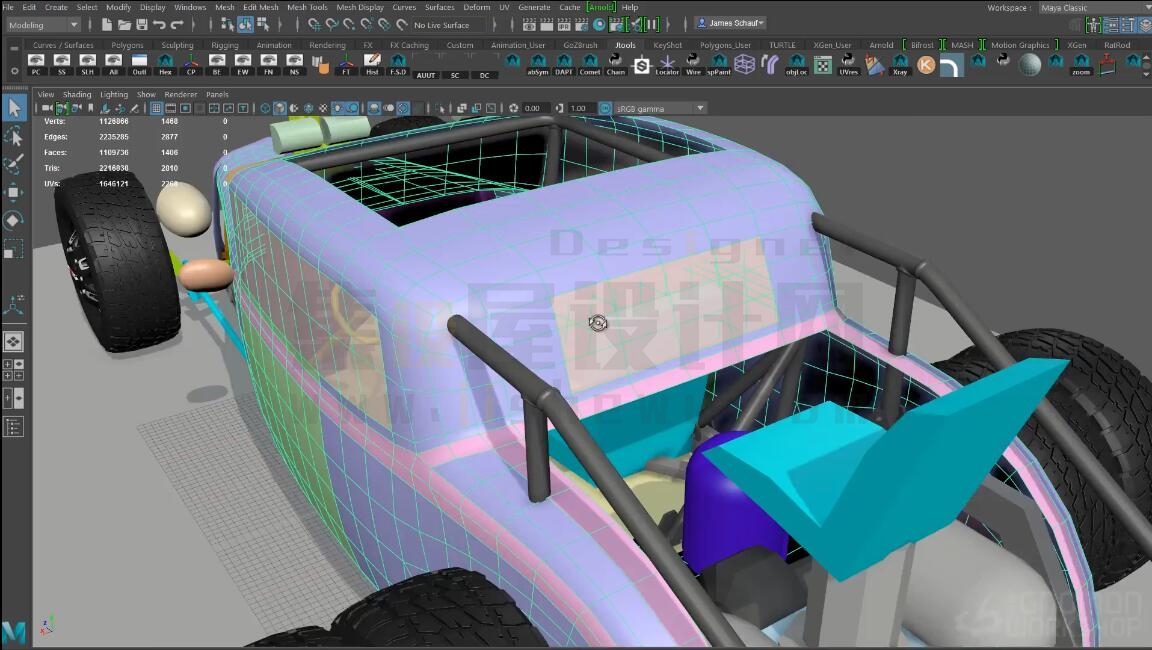Click the objLoc shelf icon

(x=796, y=64)
